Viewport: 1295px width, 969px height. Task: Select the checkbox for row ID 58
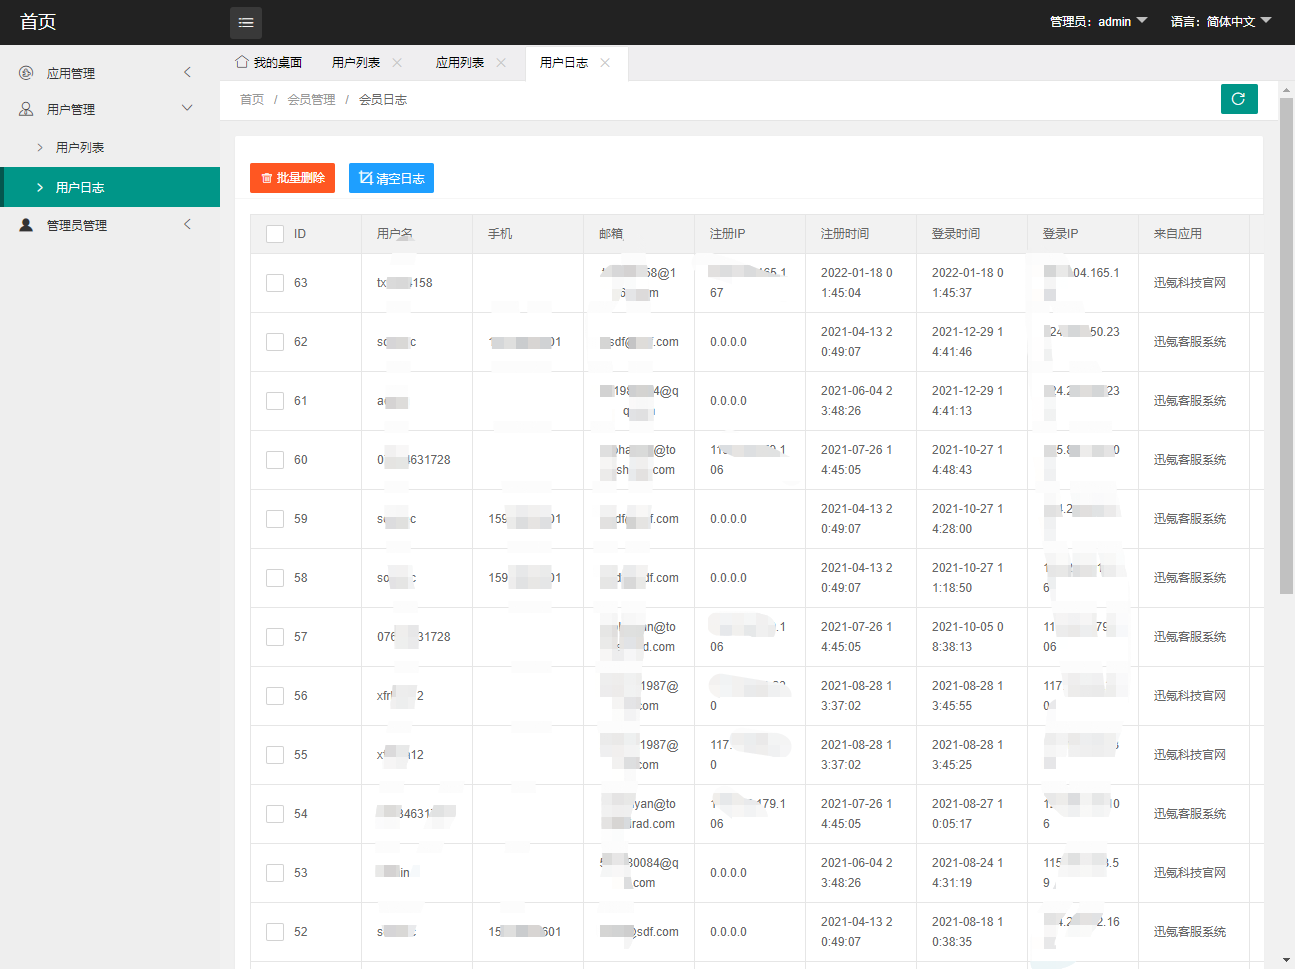pyautogui.click(x=275, y=578)
